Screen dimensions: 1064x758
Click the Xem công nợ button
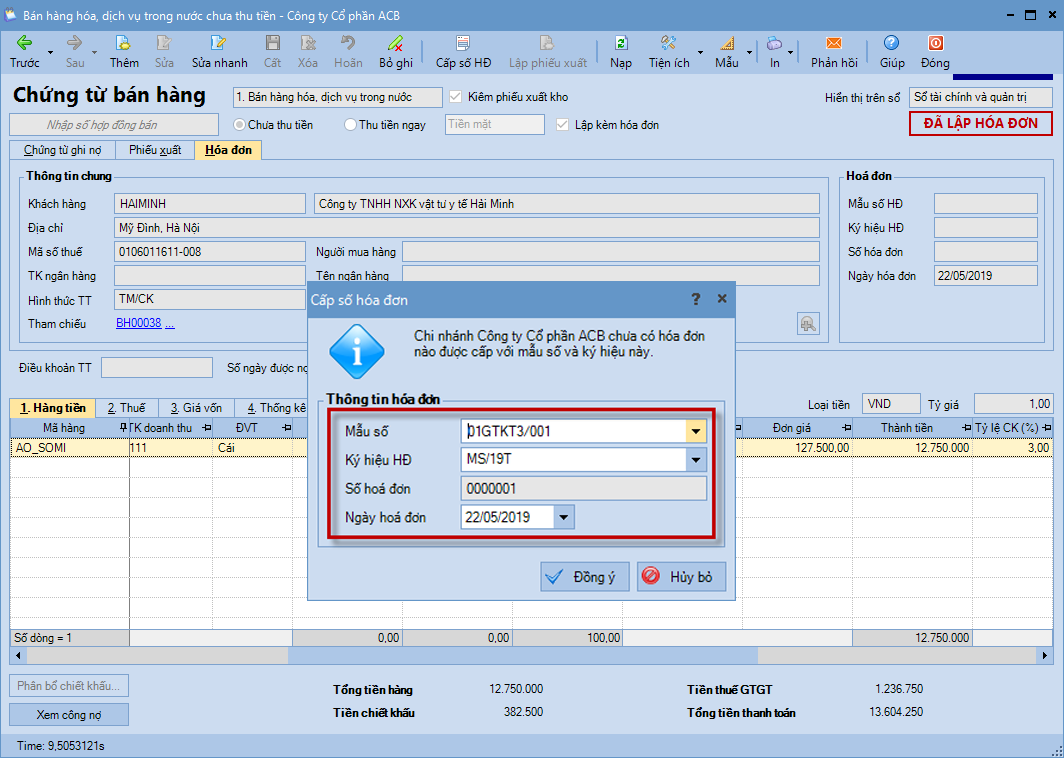69,715
